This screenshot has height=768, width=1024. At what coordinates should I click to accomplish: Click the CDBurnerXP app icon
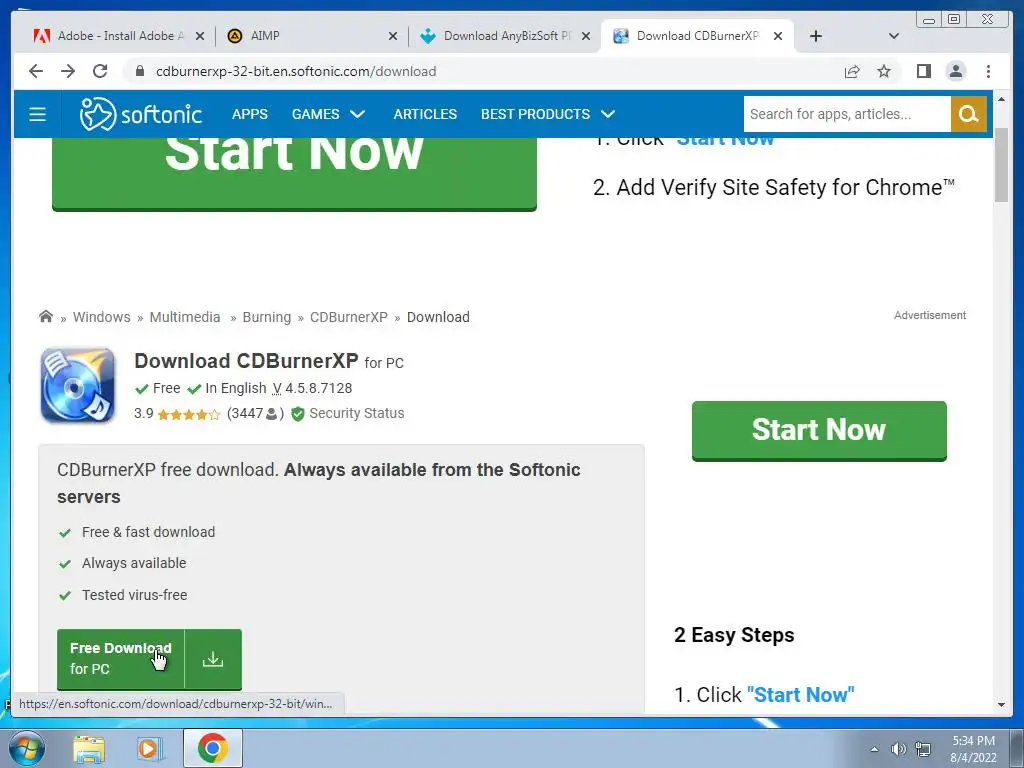[x=78, y=385]
